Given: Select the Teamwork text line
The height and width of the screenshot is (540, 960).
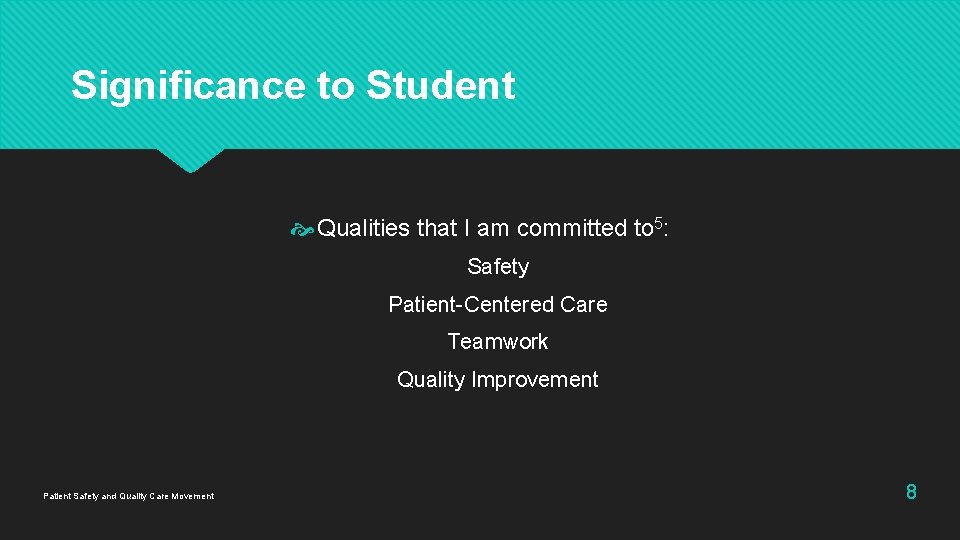Looking at the screenshot, I should [498, 342].
